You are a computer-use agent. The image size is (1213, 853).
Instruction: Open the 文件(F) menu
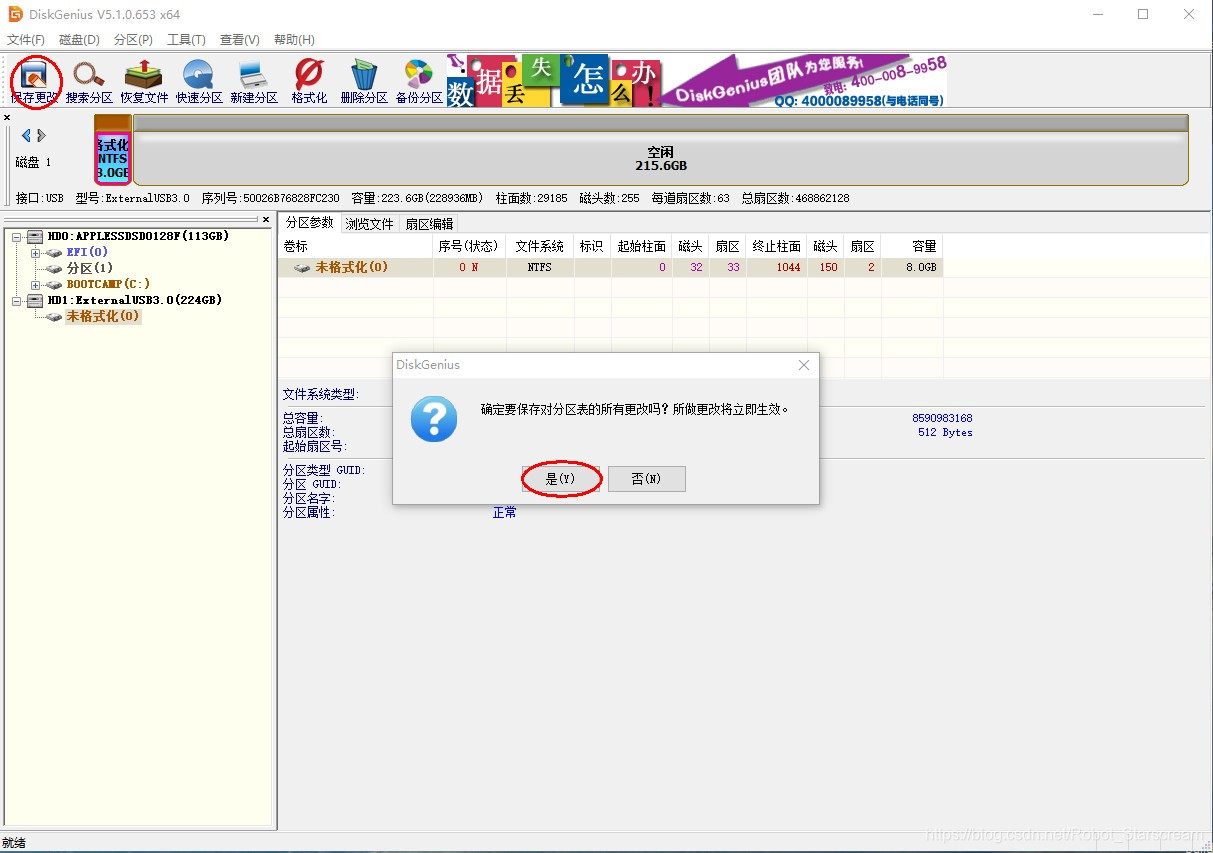(26, 40)
